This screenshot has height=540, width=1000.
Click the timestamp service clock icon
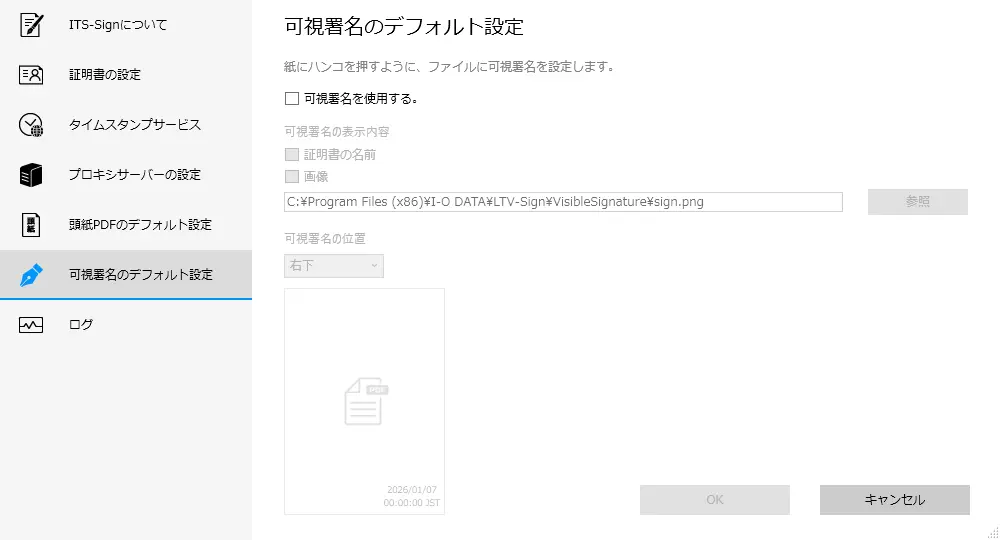coord(31,125)
